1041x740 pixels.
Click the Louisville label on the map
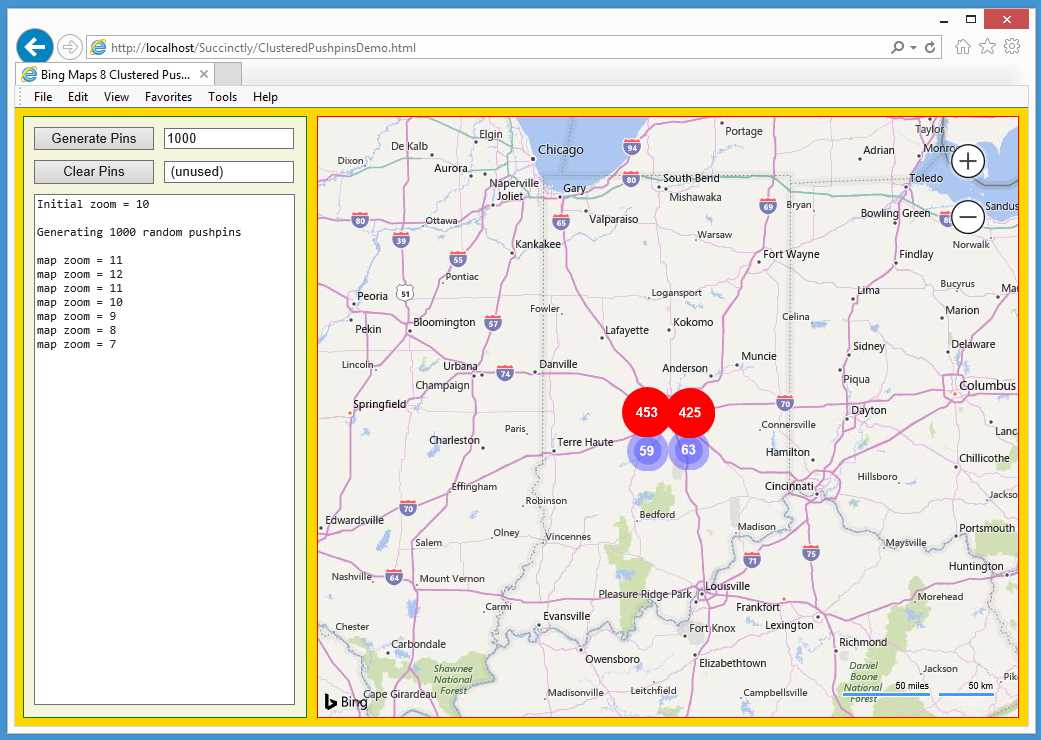(727, 586)
